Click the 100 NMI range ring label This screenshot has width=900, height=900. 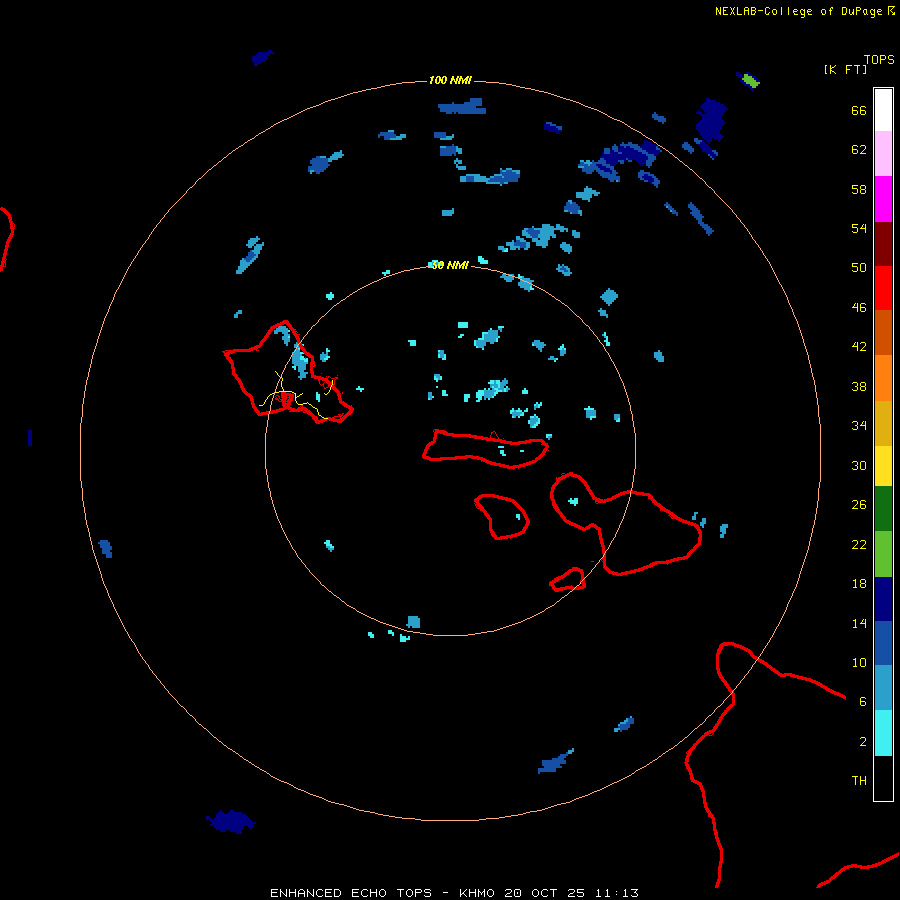click(450, 80)
